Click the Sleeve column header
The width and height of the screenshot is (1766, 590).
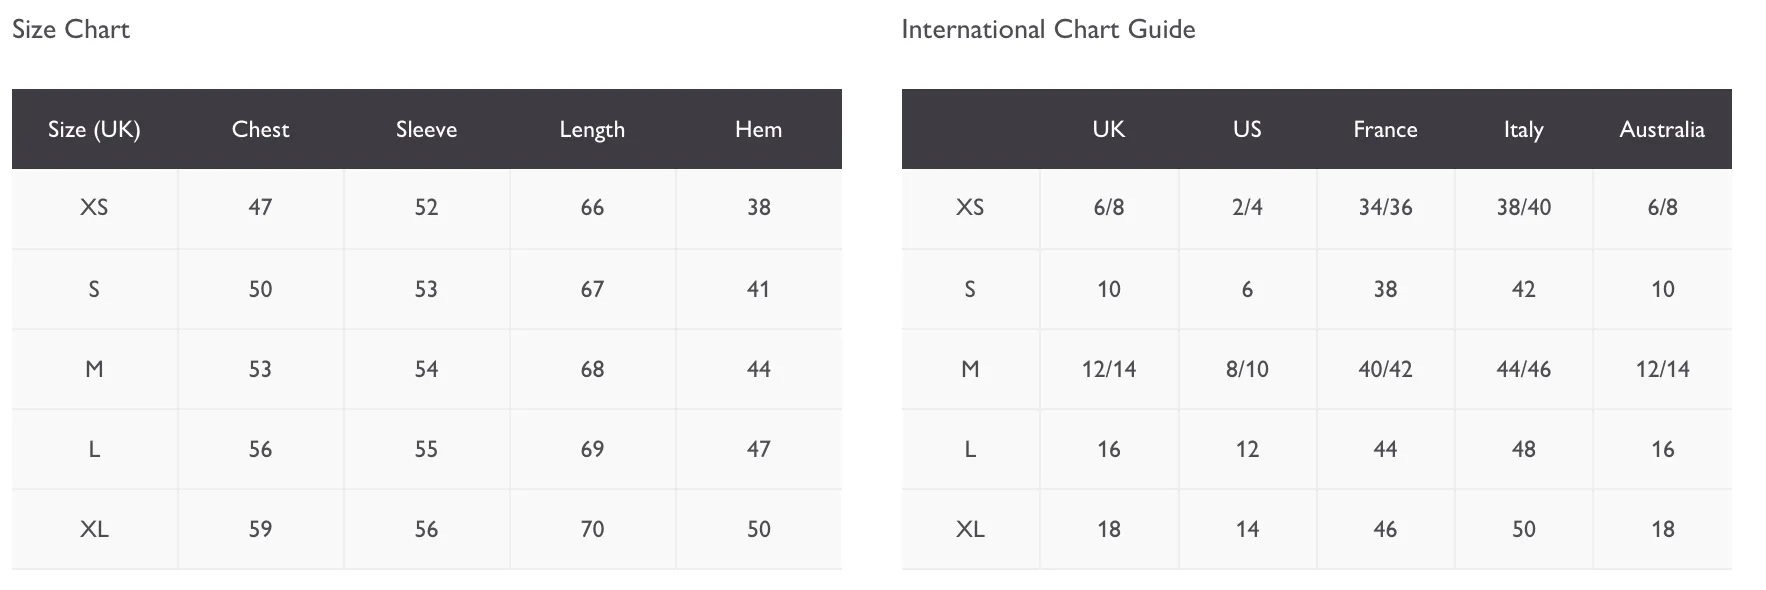426,129
